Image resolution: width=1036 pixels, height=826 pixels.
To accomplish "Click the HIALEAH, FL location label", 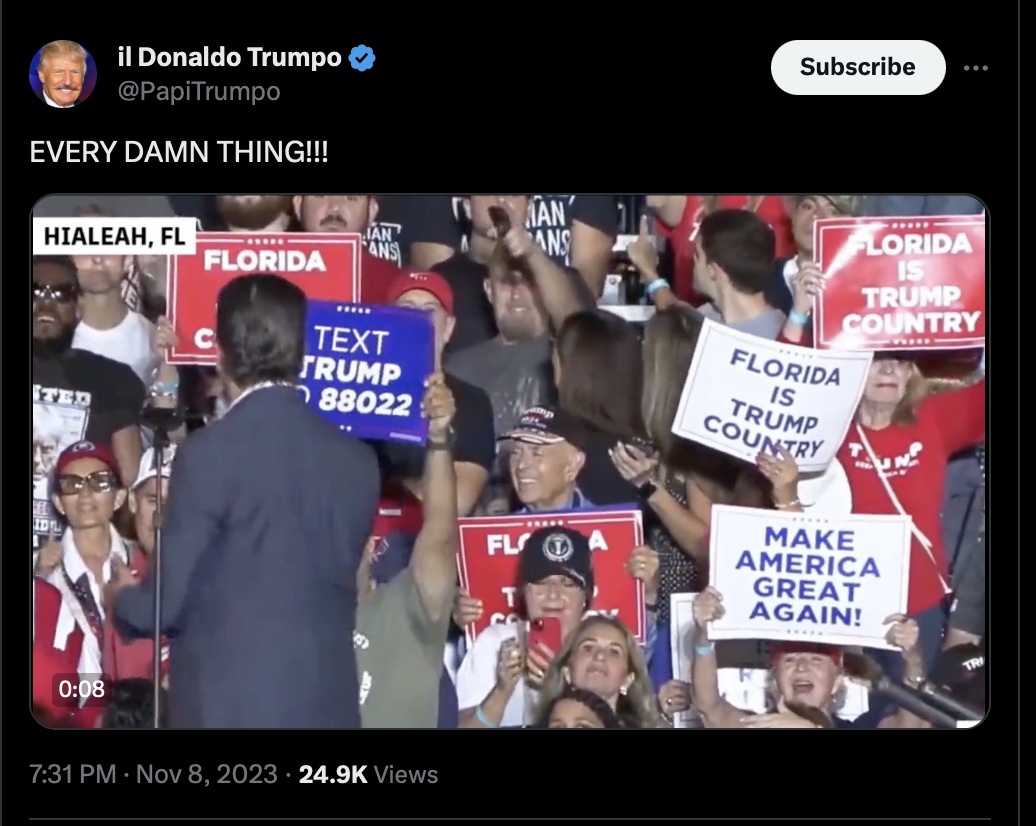I will tap(114, 236).
